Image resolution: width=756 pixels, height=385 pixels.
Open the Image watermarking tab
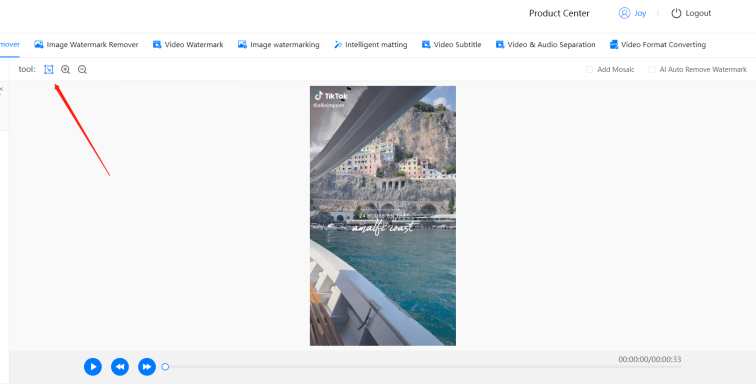[x=278, y=44]
